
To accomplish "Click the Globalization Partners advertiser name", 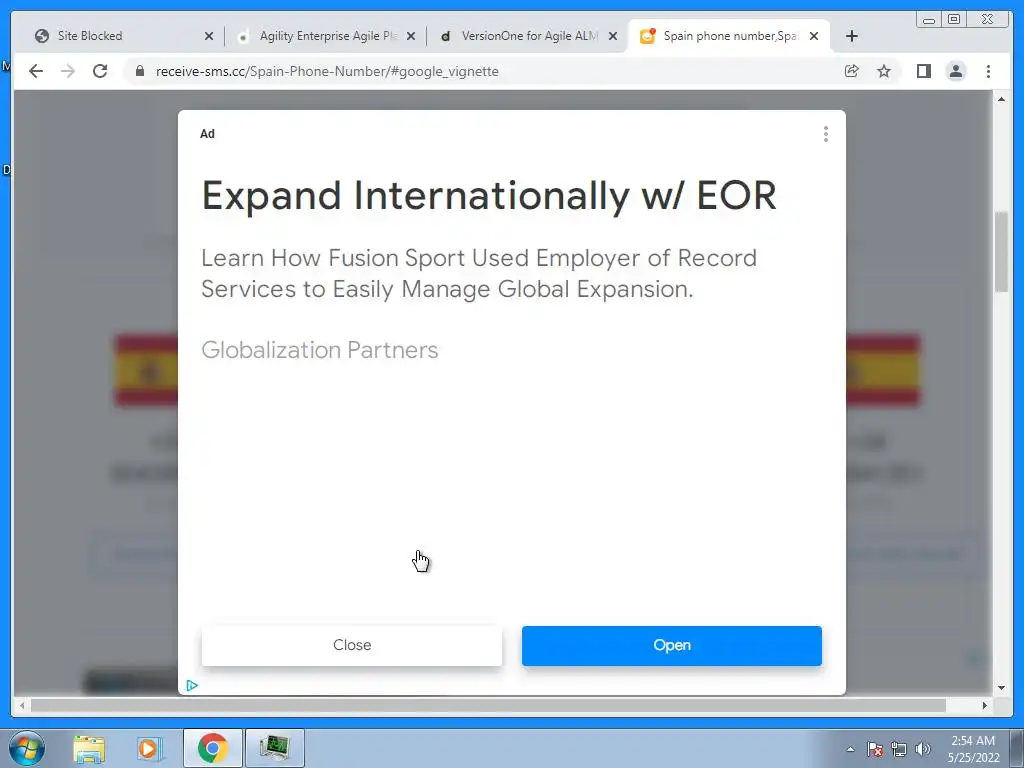I will coord(319,350).
